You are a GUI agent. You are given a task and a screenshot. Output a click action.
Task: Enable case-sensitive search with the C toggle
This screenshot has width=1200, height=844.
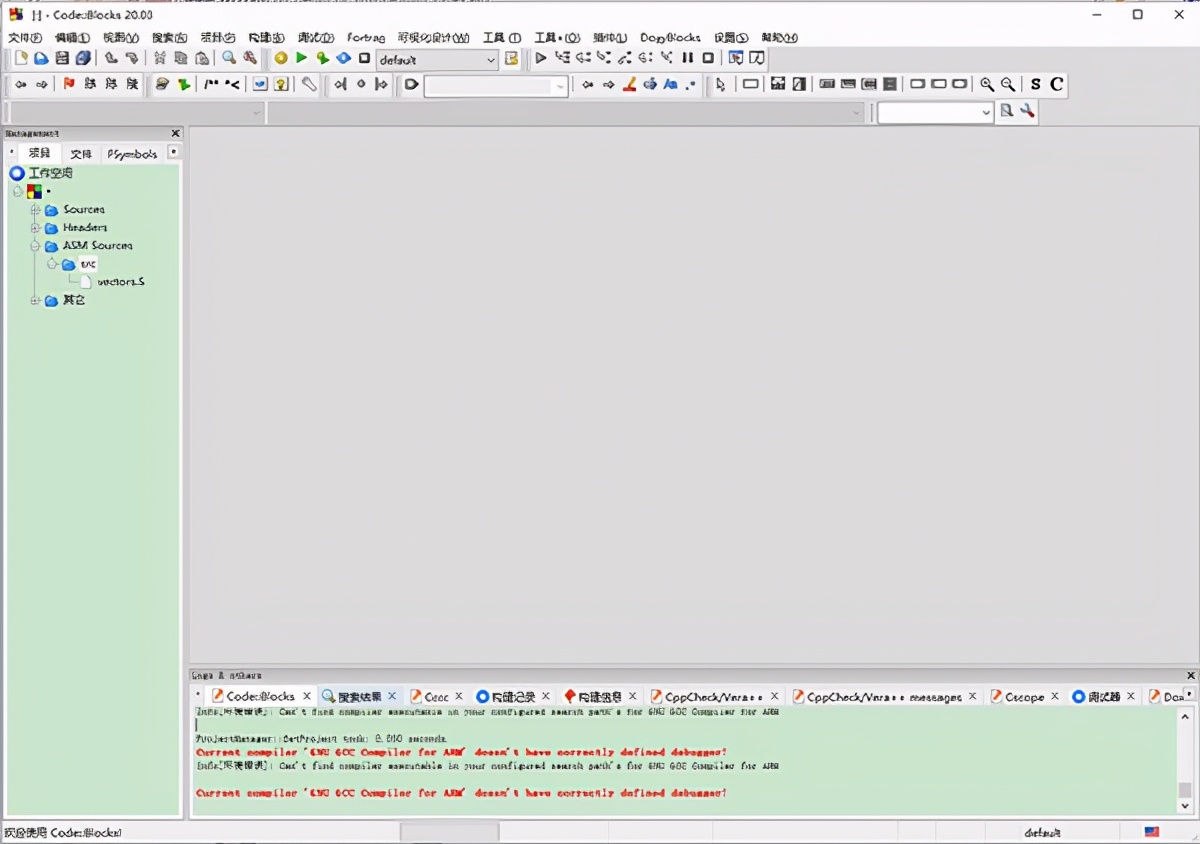[x=1057, y=85]
